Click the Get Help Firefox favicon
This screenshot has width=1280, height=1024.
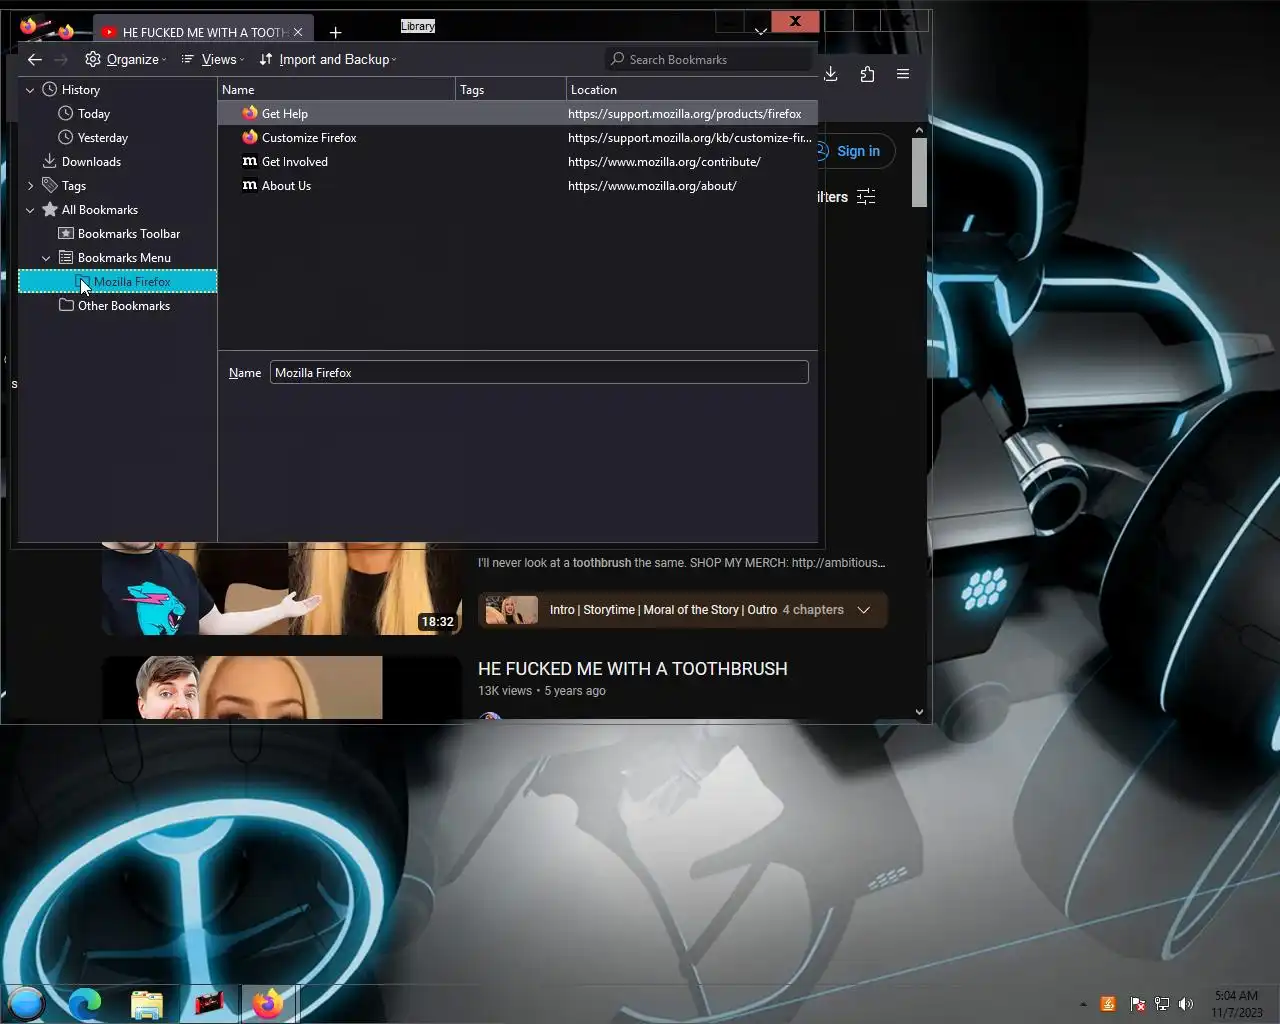(250, 113)
